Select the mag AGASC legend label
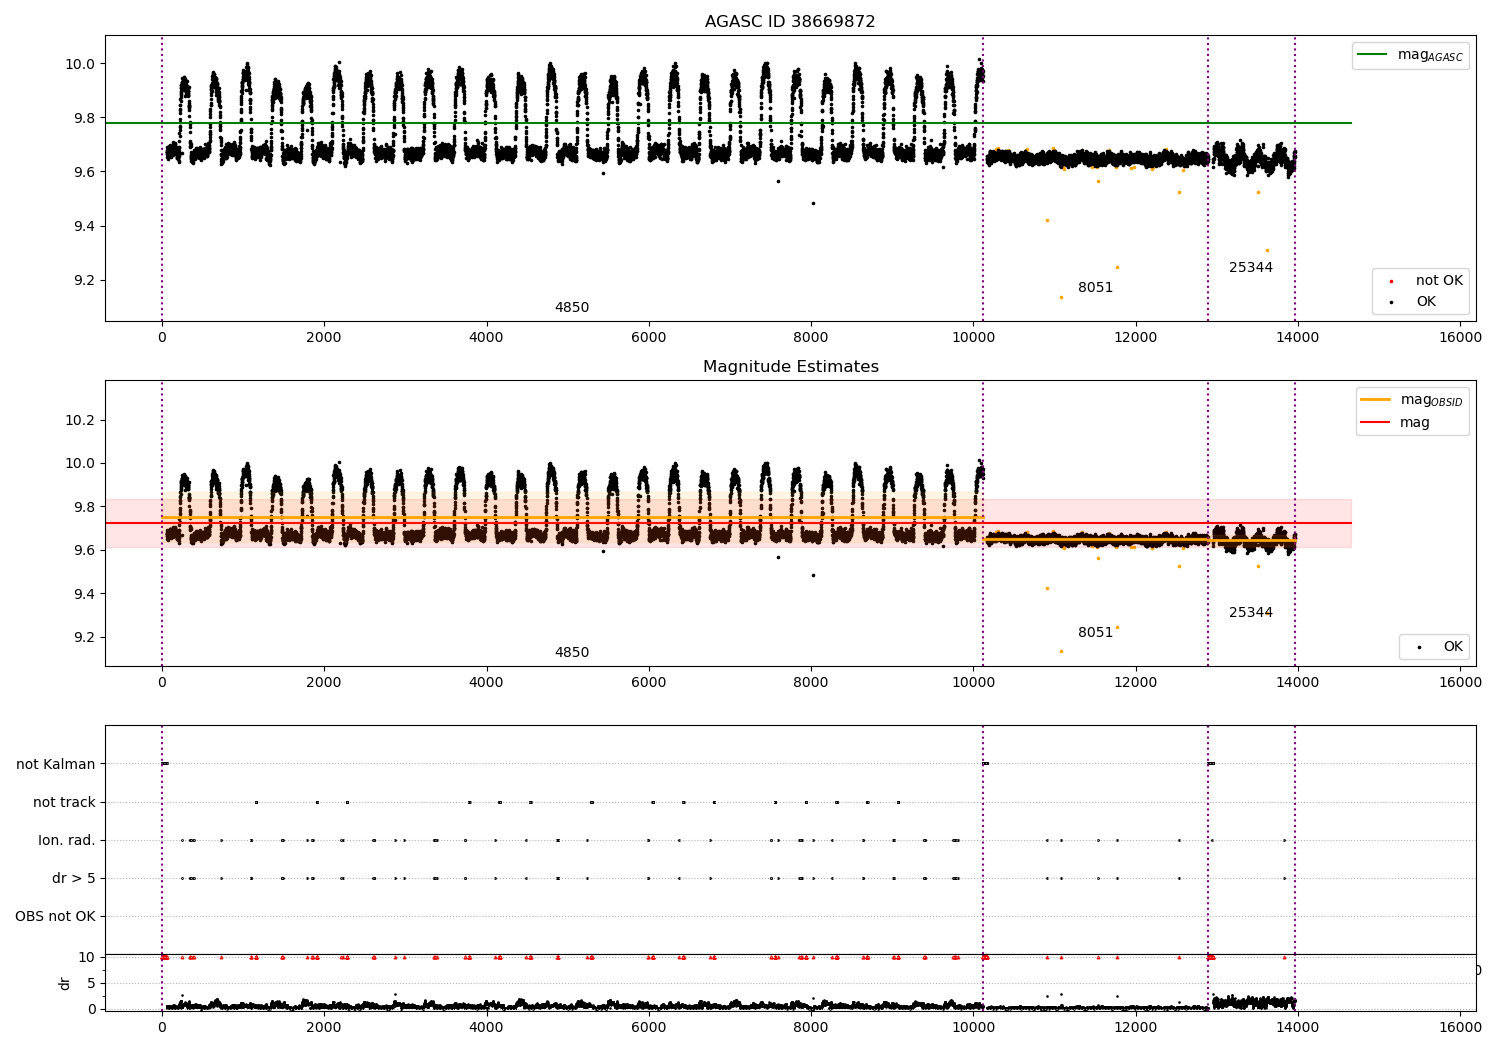1500x1050 pixels. (x=1430, y=55)
